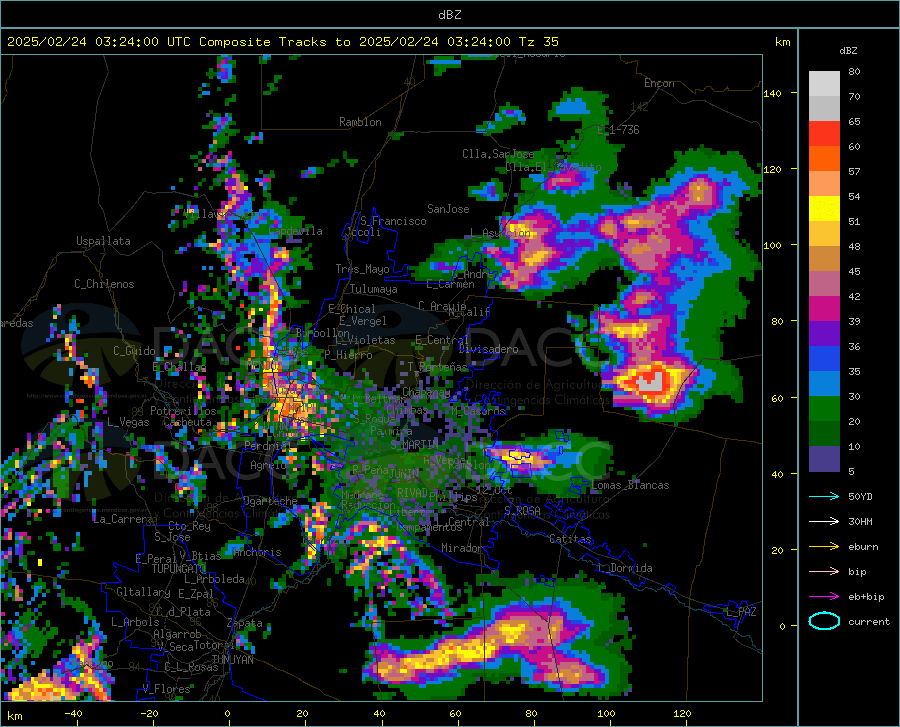Click the Uspallata town label

(103, 241)
